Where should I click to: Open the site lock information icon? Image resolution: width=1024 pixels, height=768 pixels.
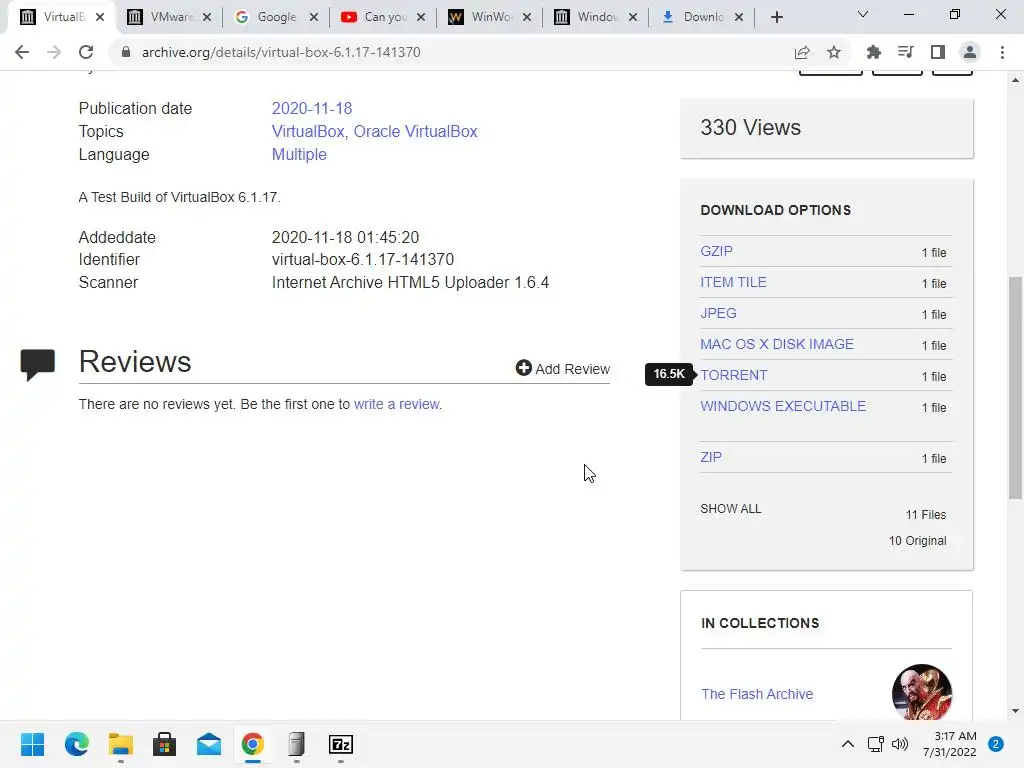point(126,52)
